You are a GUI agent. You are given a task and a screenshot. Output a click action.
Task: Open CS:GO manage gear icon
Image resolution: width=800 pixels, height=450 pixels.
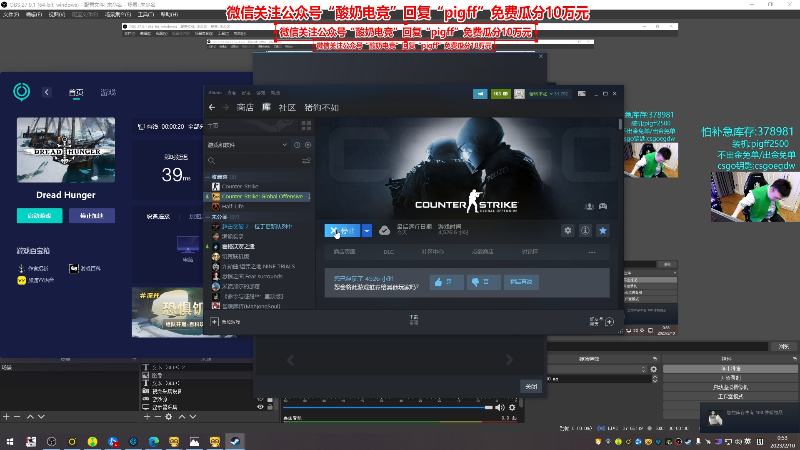(x=568, y=231)
